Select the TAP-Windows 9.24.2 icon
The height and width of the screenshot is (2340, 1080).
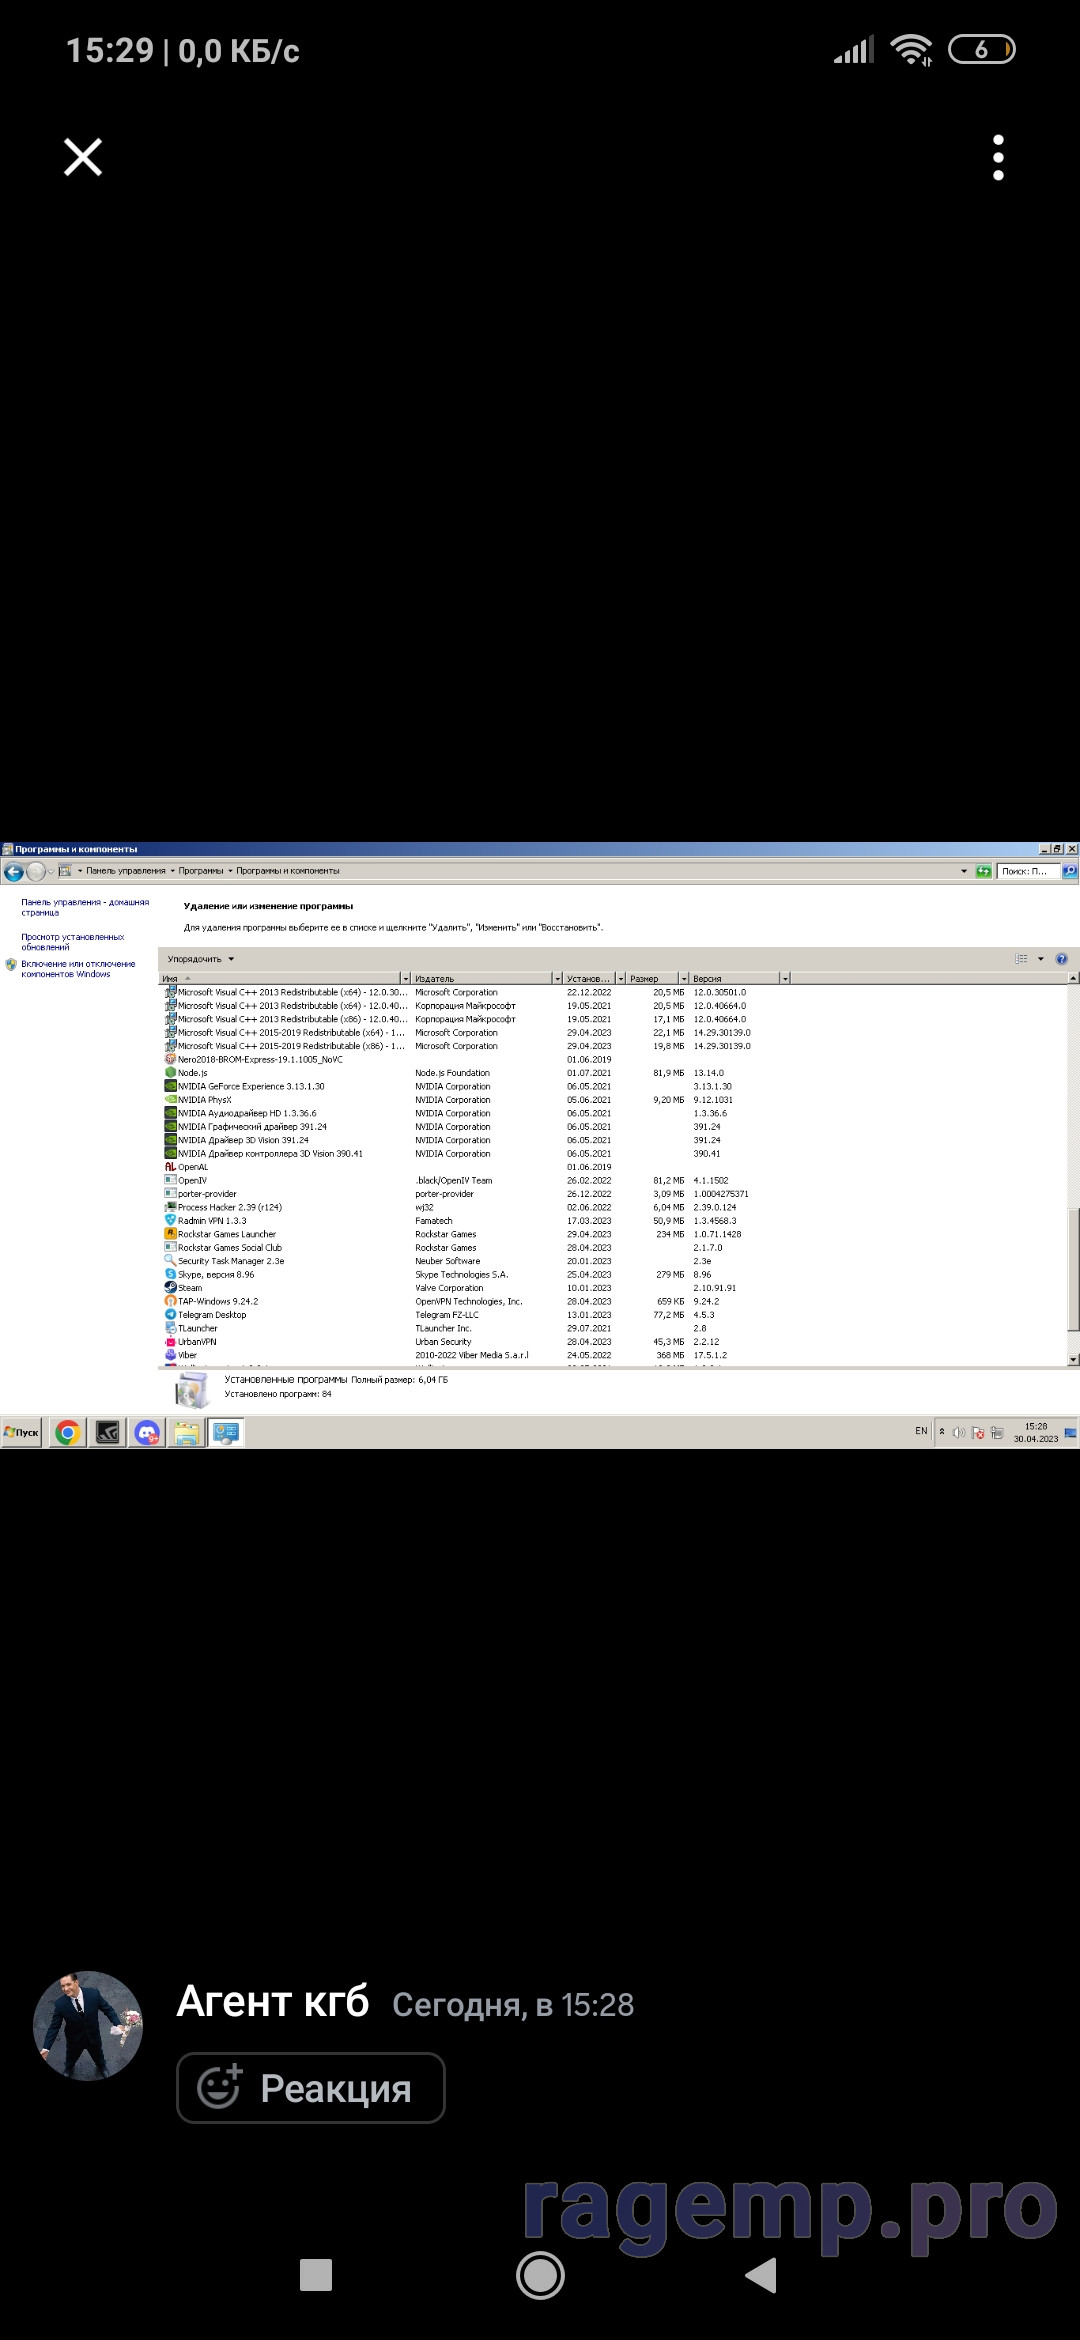coord(170,1301)
